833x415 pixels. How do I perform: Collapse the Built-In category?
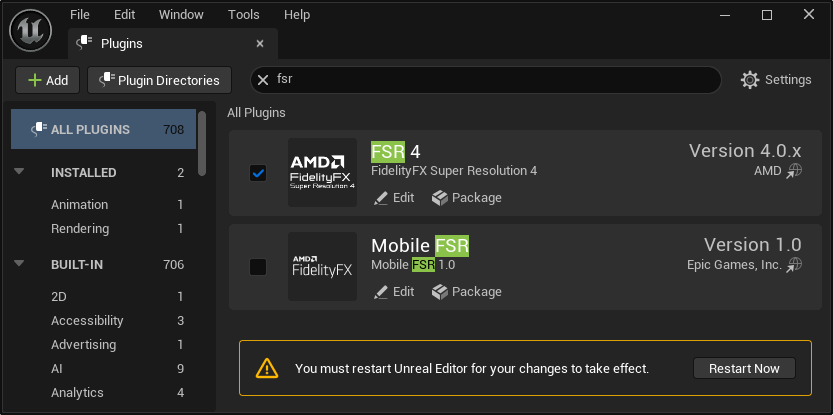click(x=19, y=264)
